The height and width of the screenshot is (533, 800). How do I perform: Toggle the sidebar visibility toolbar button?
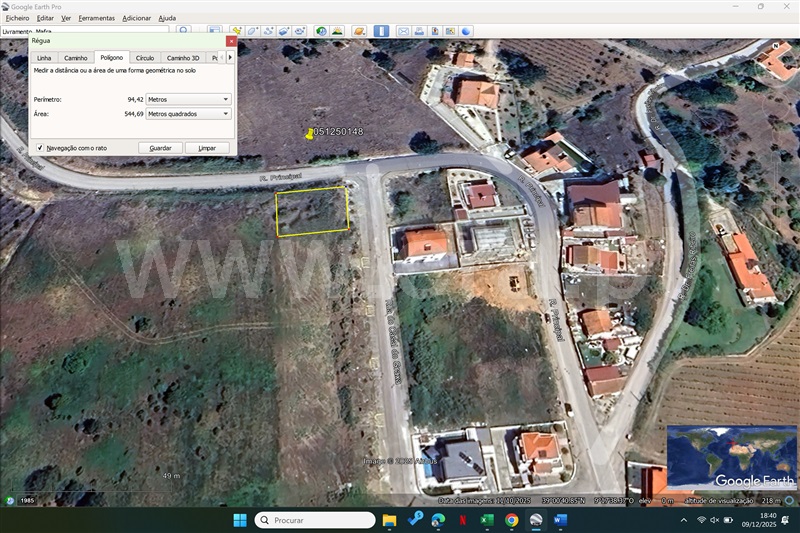click(214, 31)
